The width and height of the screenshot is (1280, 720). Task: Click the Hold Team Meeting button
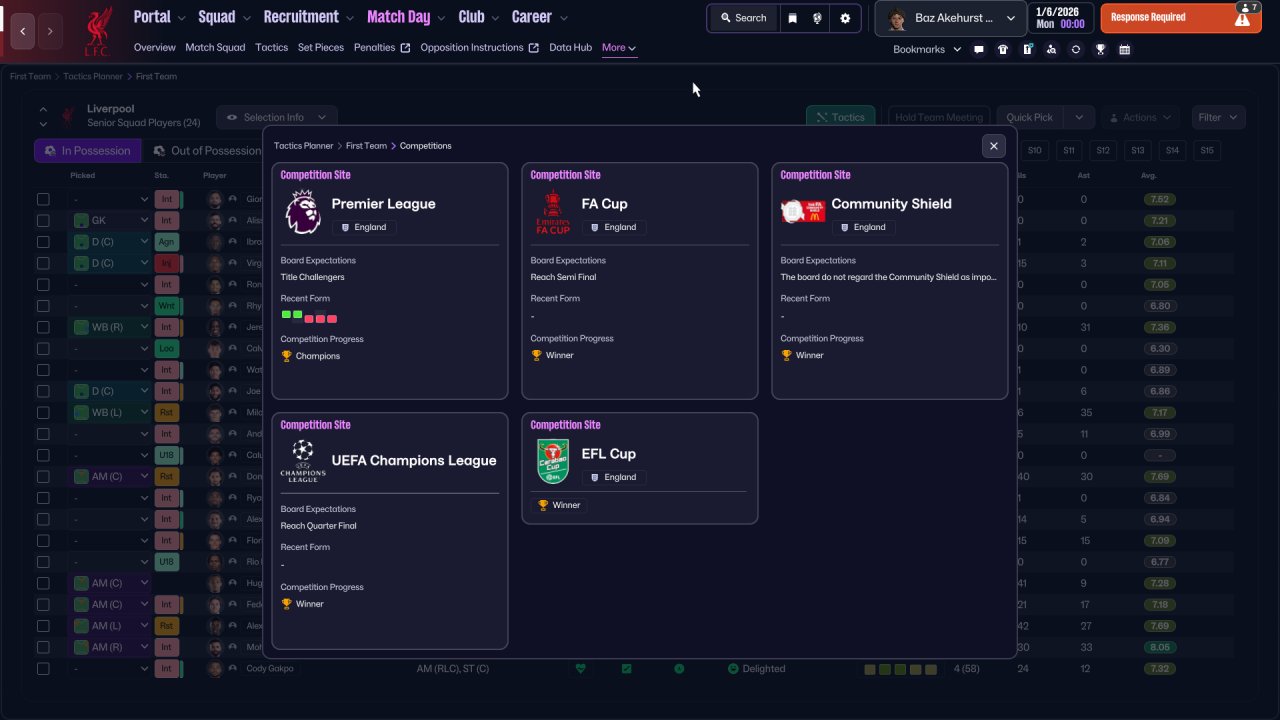point(938,118)
